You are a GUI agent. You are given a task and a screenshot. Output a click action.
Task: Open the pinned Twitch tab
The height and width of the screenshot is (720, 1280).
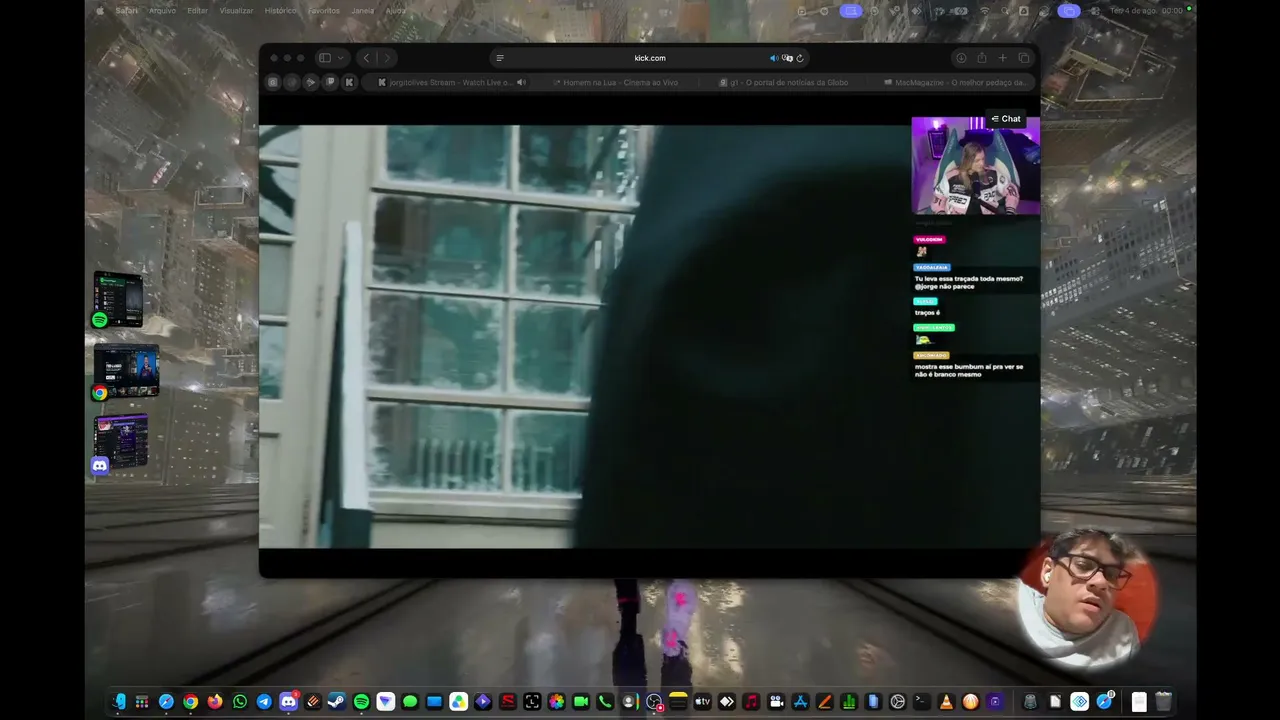pyautogui.click(x=330, y=82)
